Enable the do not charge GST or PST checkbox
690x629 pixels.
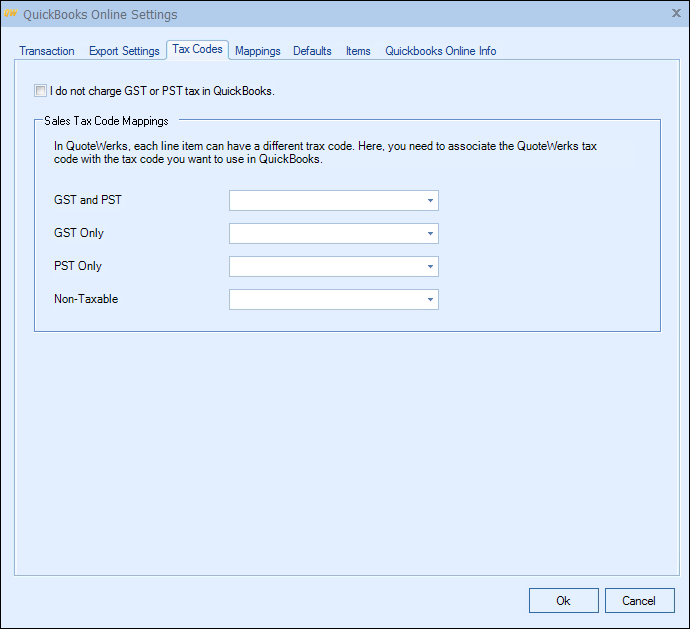[40, 91]
